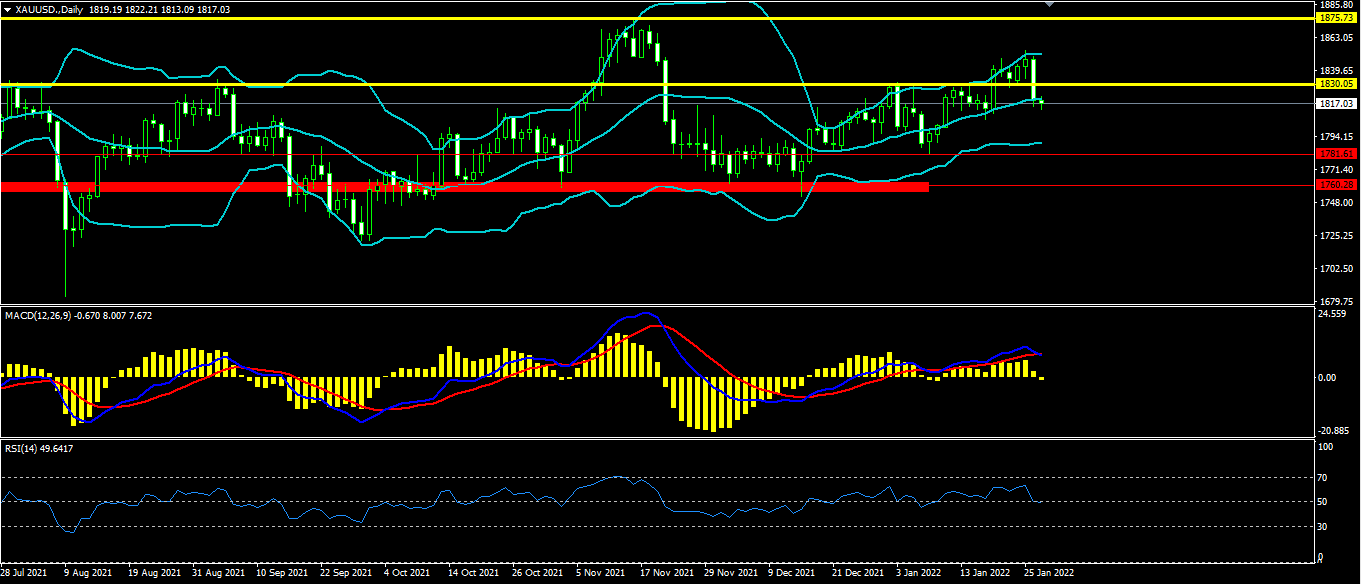The image size is (1361, 584).
Task: Click the RSI 70 level scale value
Action: (1321, 477)
